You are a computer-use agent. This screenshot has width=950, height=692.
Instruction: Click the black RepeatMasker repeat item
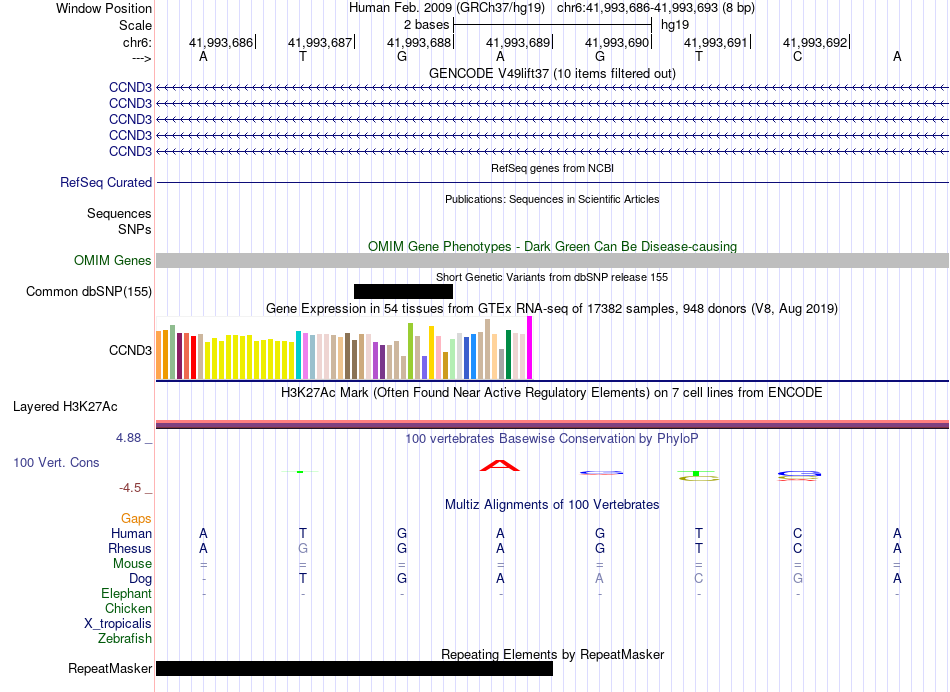(x=354, y=668)
